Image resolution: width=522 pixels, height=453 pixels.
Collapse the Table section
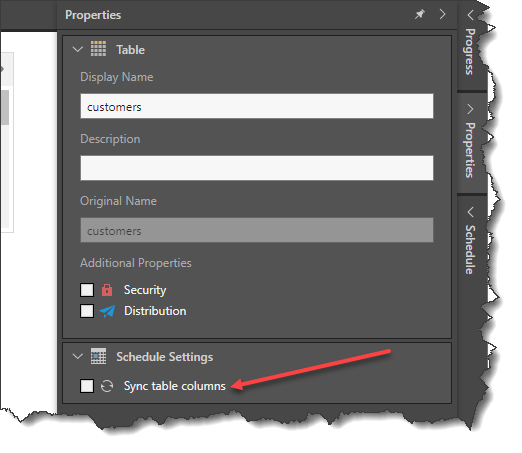pos(77,50)
